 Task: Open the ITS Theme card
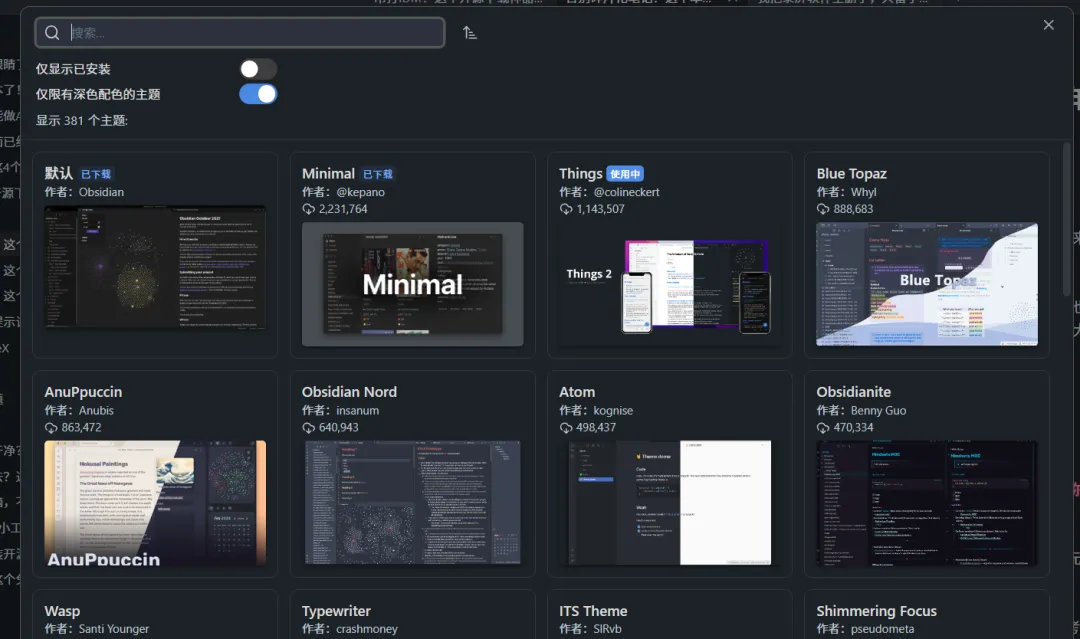[669, 614]
